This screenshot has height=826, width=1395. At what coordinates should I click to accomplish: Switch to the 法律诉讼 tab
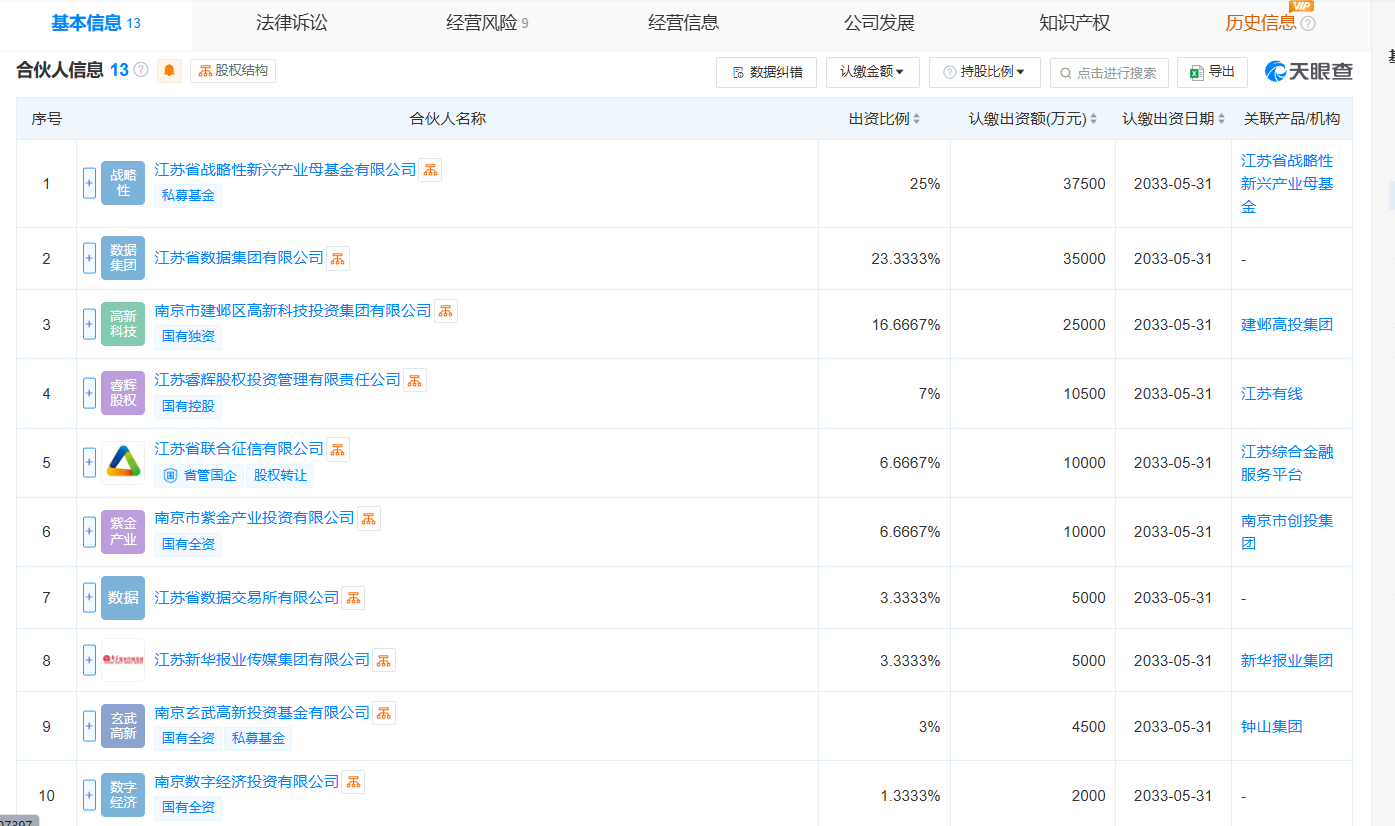coord(291,23)
